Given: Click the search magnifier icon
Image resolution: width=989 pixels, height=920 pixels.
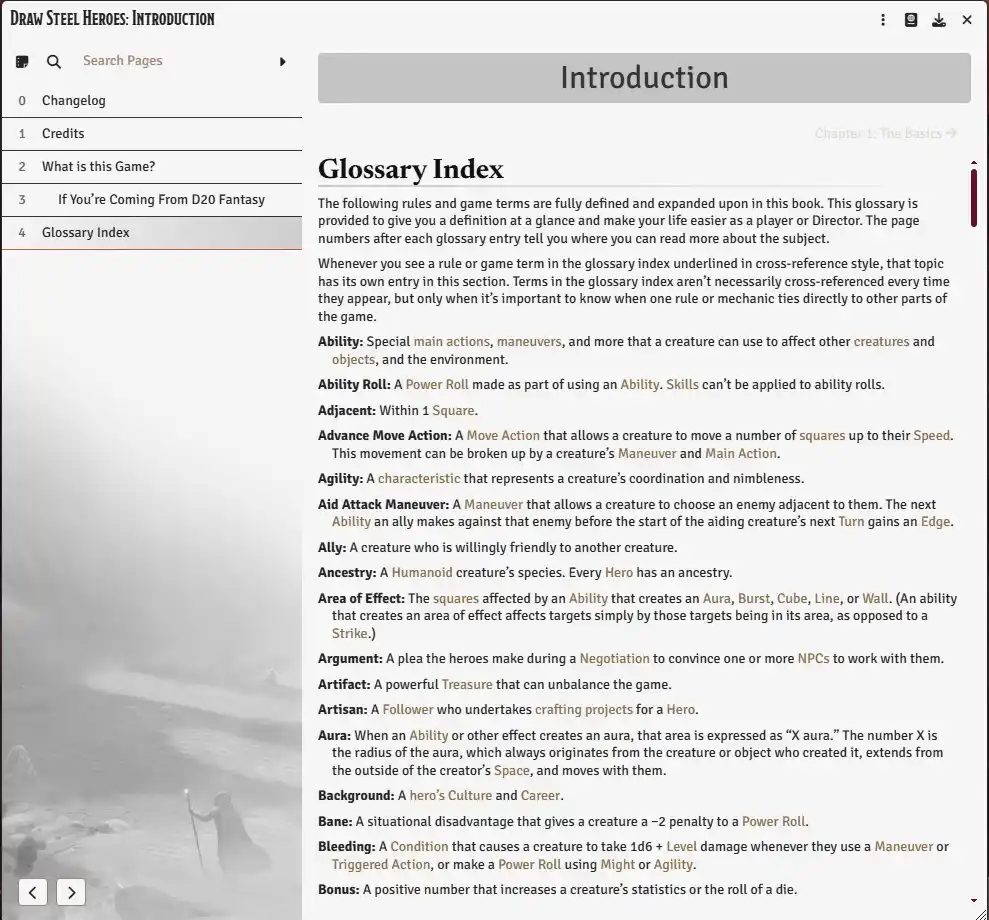Looking at the screenshot, I should (53, 61).
